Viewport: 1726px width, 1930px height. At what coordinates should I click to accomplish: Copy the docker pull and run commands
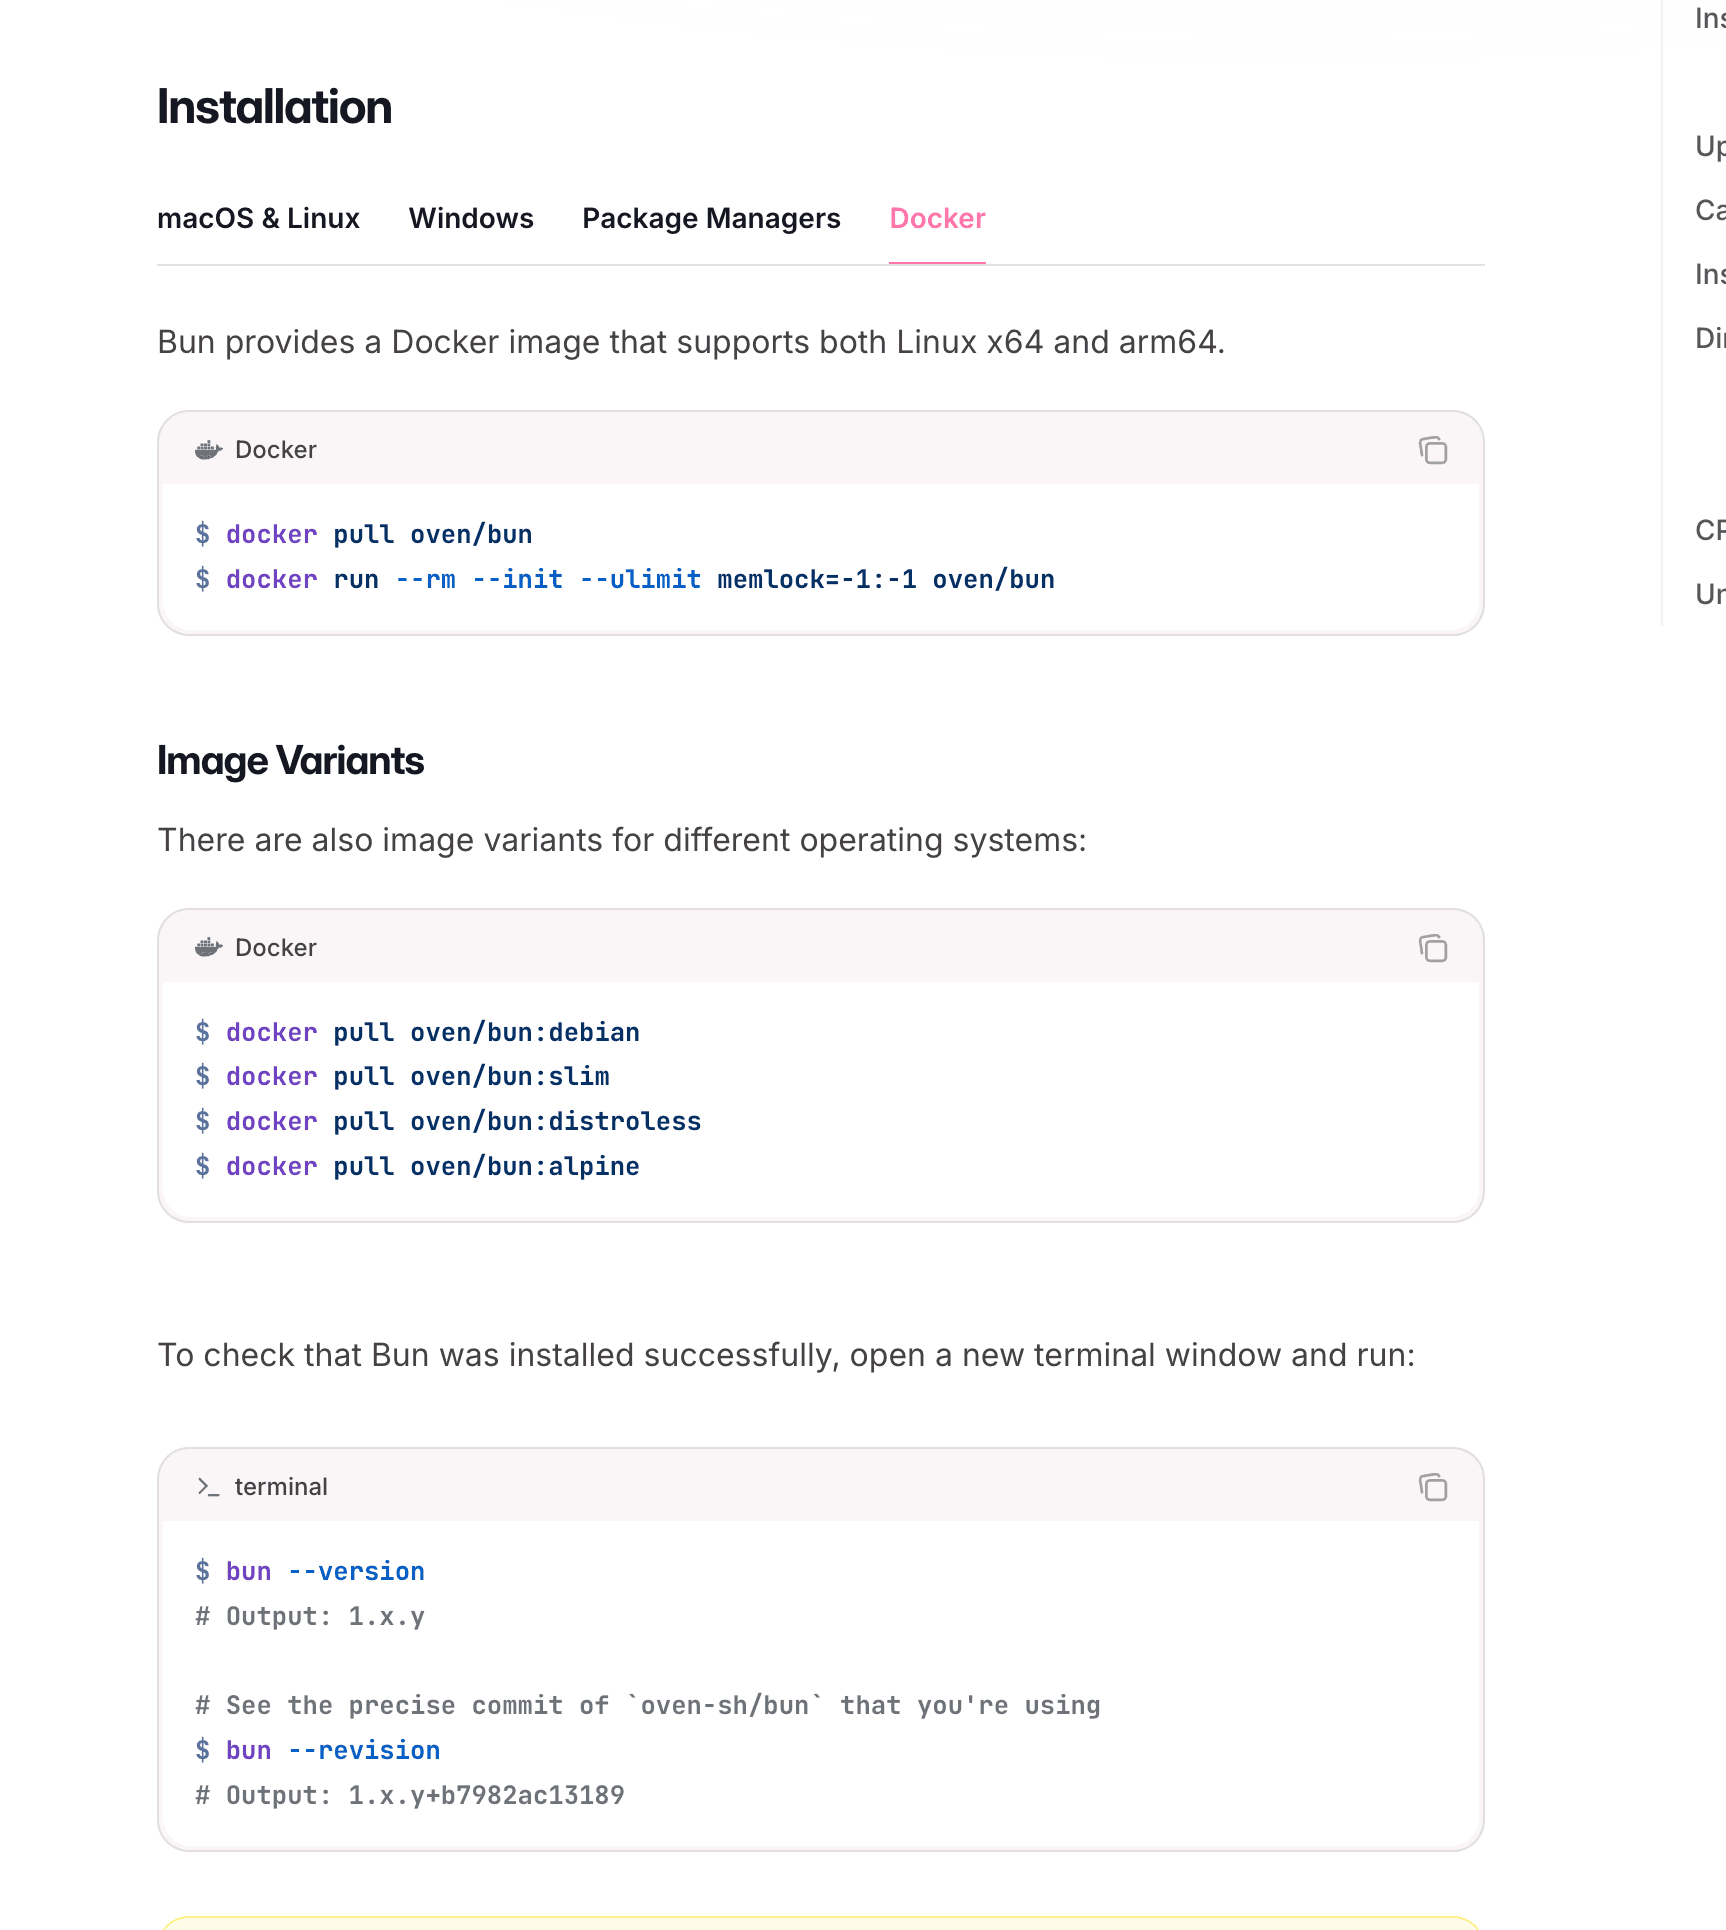pyautogui.click(x=1432, y=451)
